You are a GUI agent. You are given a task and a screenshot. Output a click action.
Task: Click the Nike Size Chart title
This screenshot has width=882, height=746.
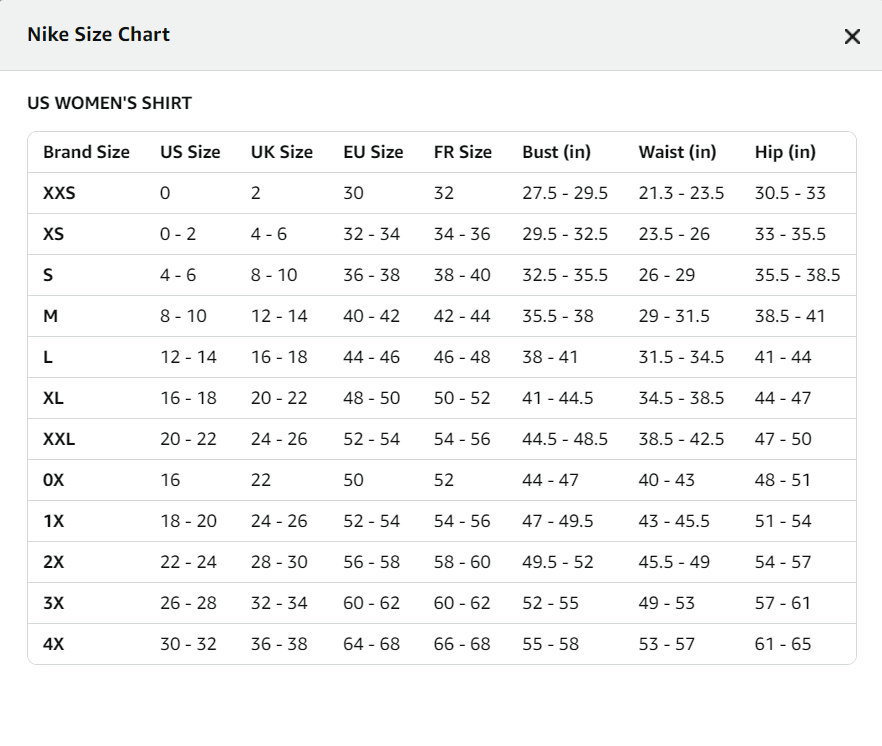click(x=98, y=35)
